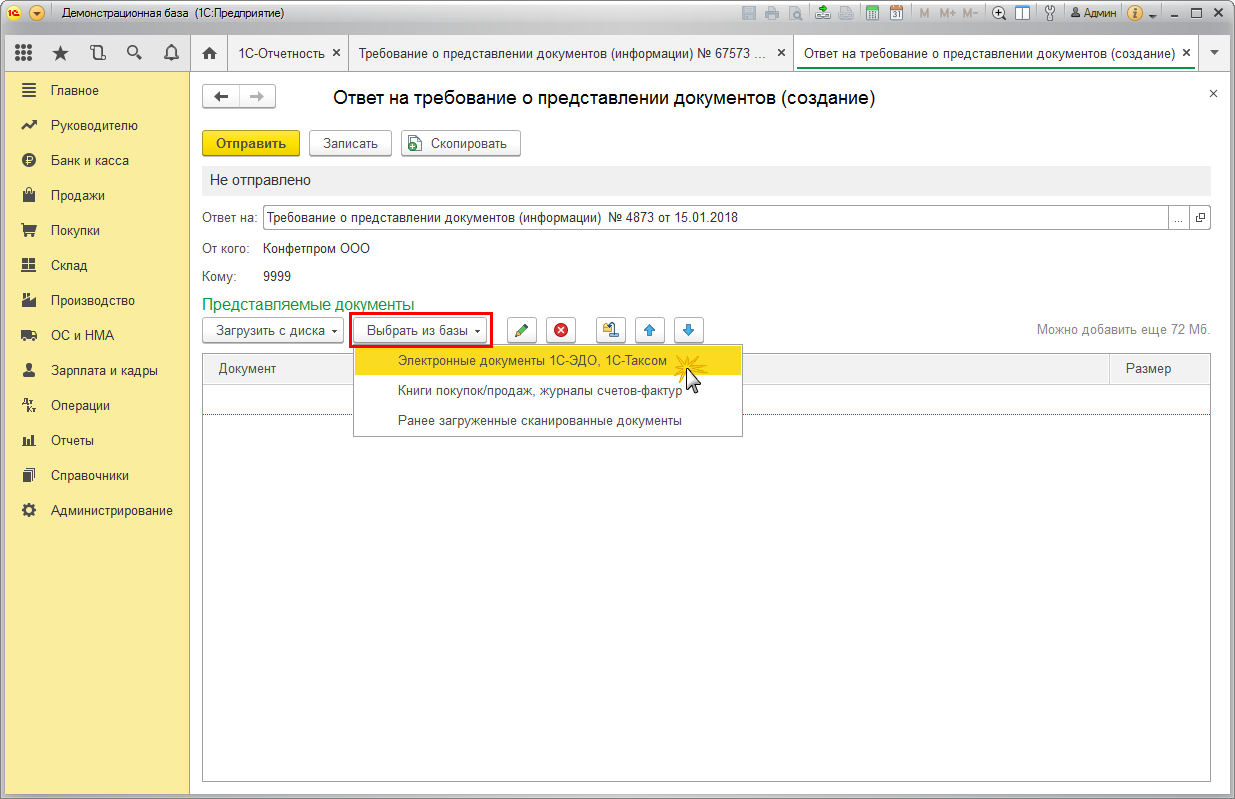The height and width of the screenshot is (799, 1235).
Task: Click the ellipsis select button in Ответ на field
Action: click(x=1178, y=217)
